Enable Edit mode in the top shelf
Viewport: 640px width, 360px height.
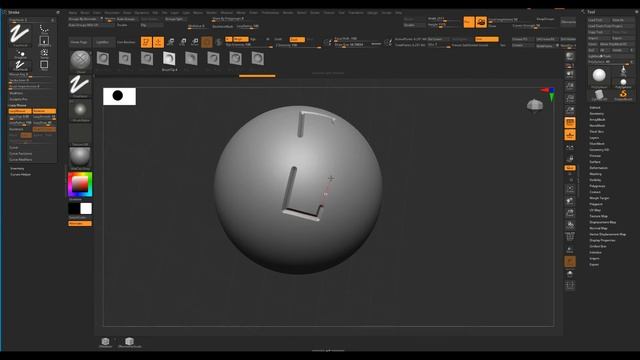(x=146, y=42)
